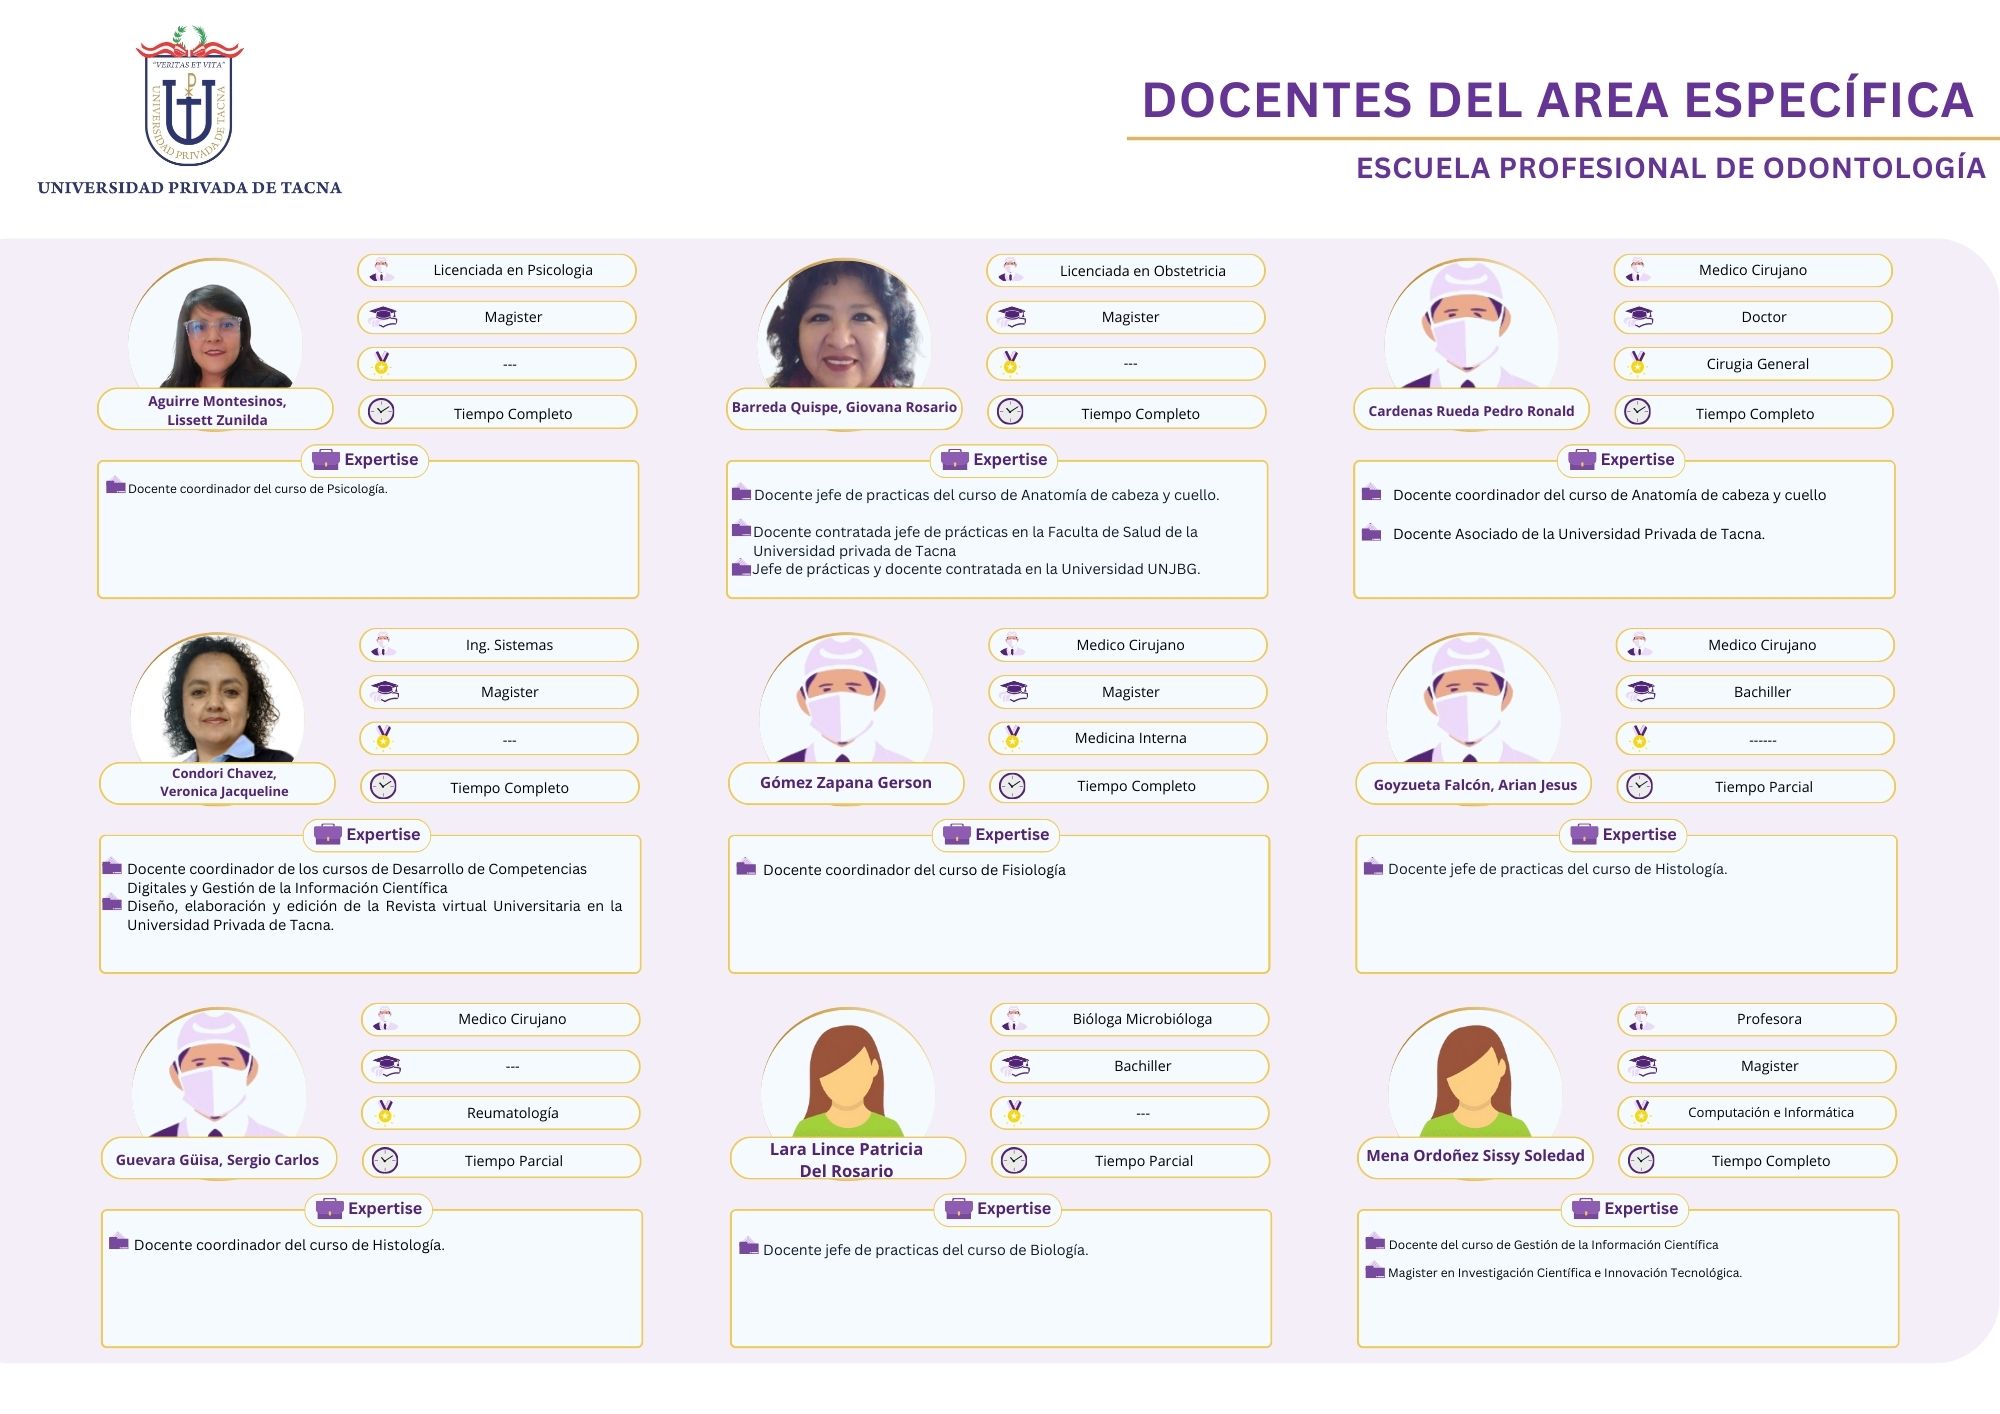Click profession icon beside Bióloga Microbióloga
Viewport: 2000px width, 1414px height.
click(1013, 1019)
